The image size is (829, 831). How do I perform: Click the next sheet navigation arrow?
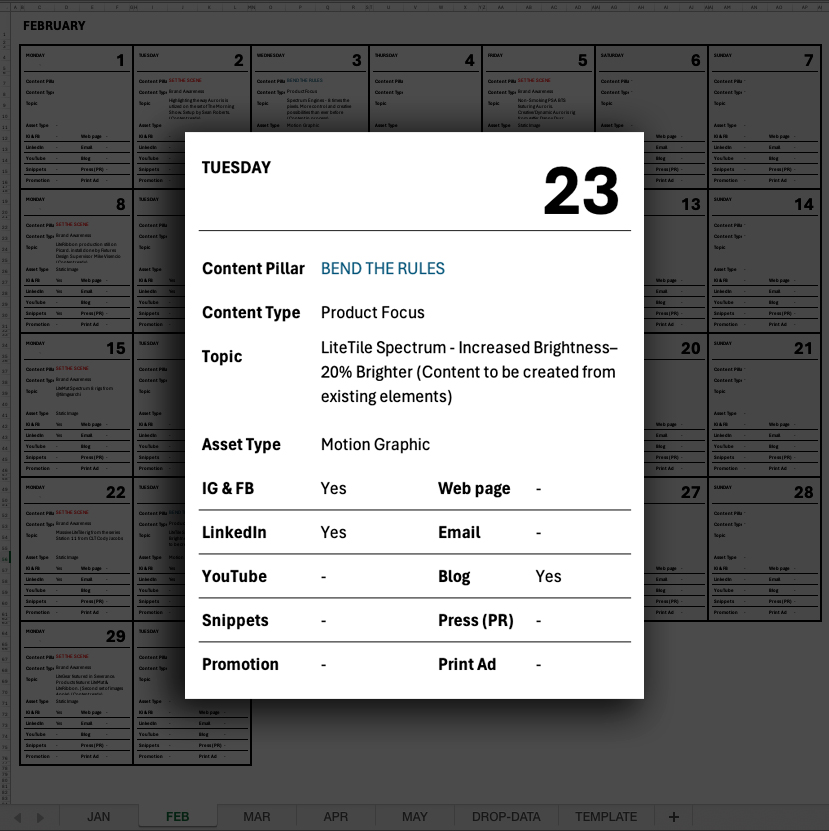pos(40,817)
